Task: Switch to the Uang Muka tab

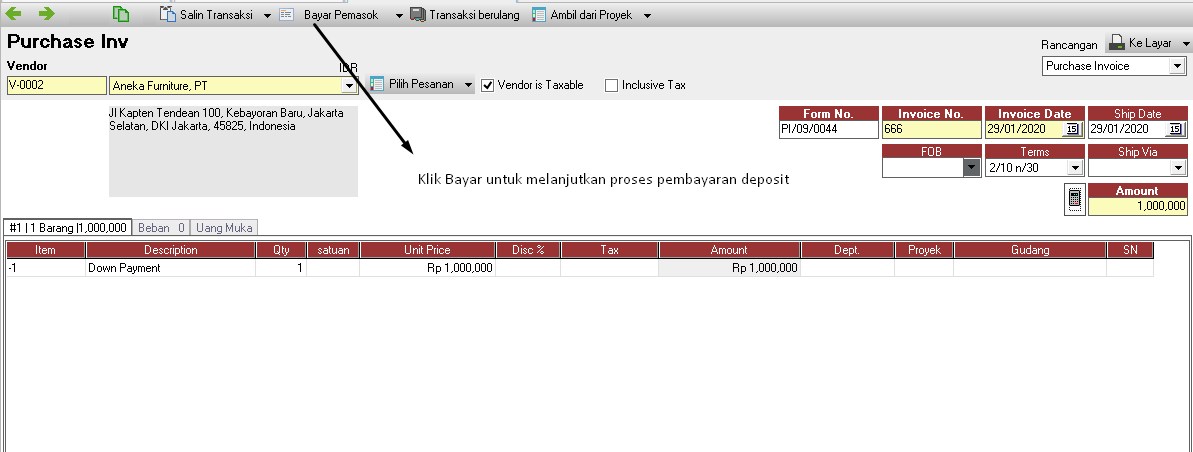Action: point(225,227)
